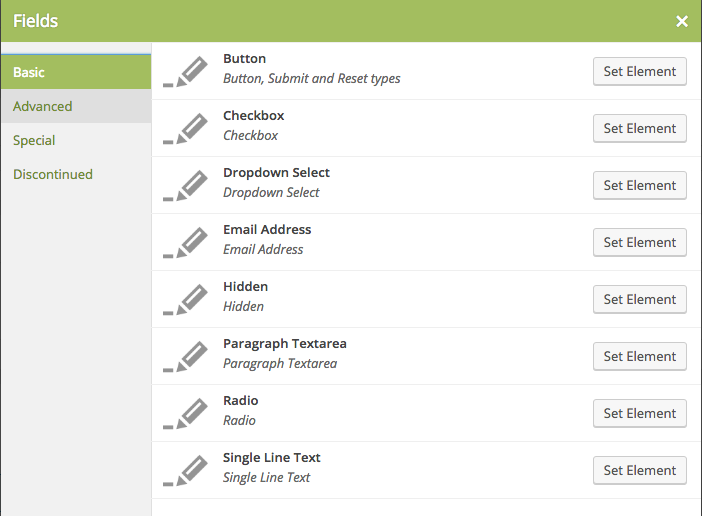
Task: Set Element for Single Line Text
Action: [640, 470]
